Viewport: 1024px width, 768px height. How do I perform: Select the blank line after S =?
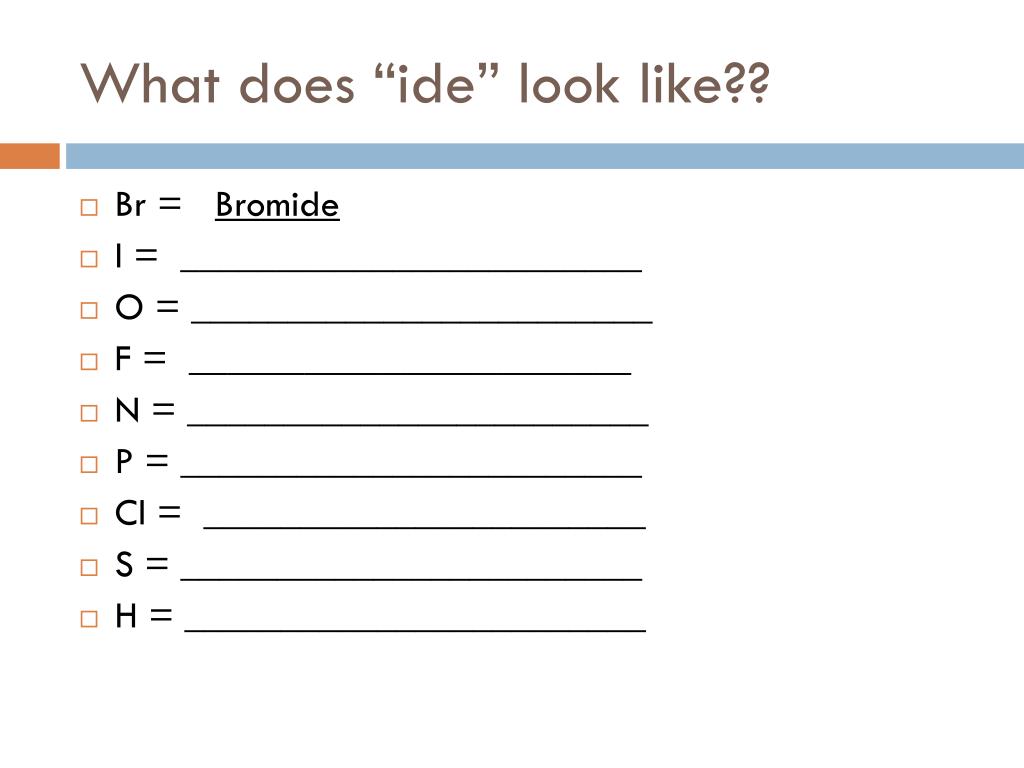[411, 578]
